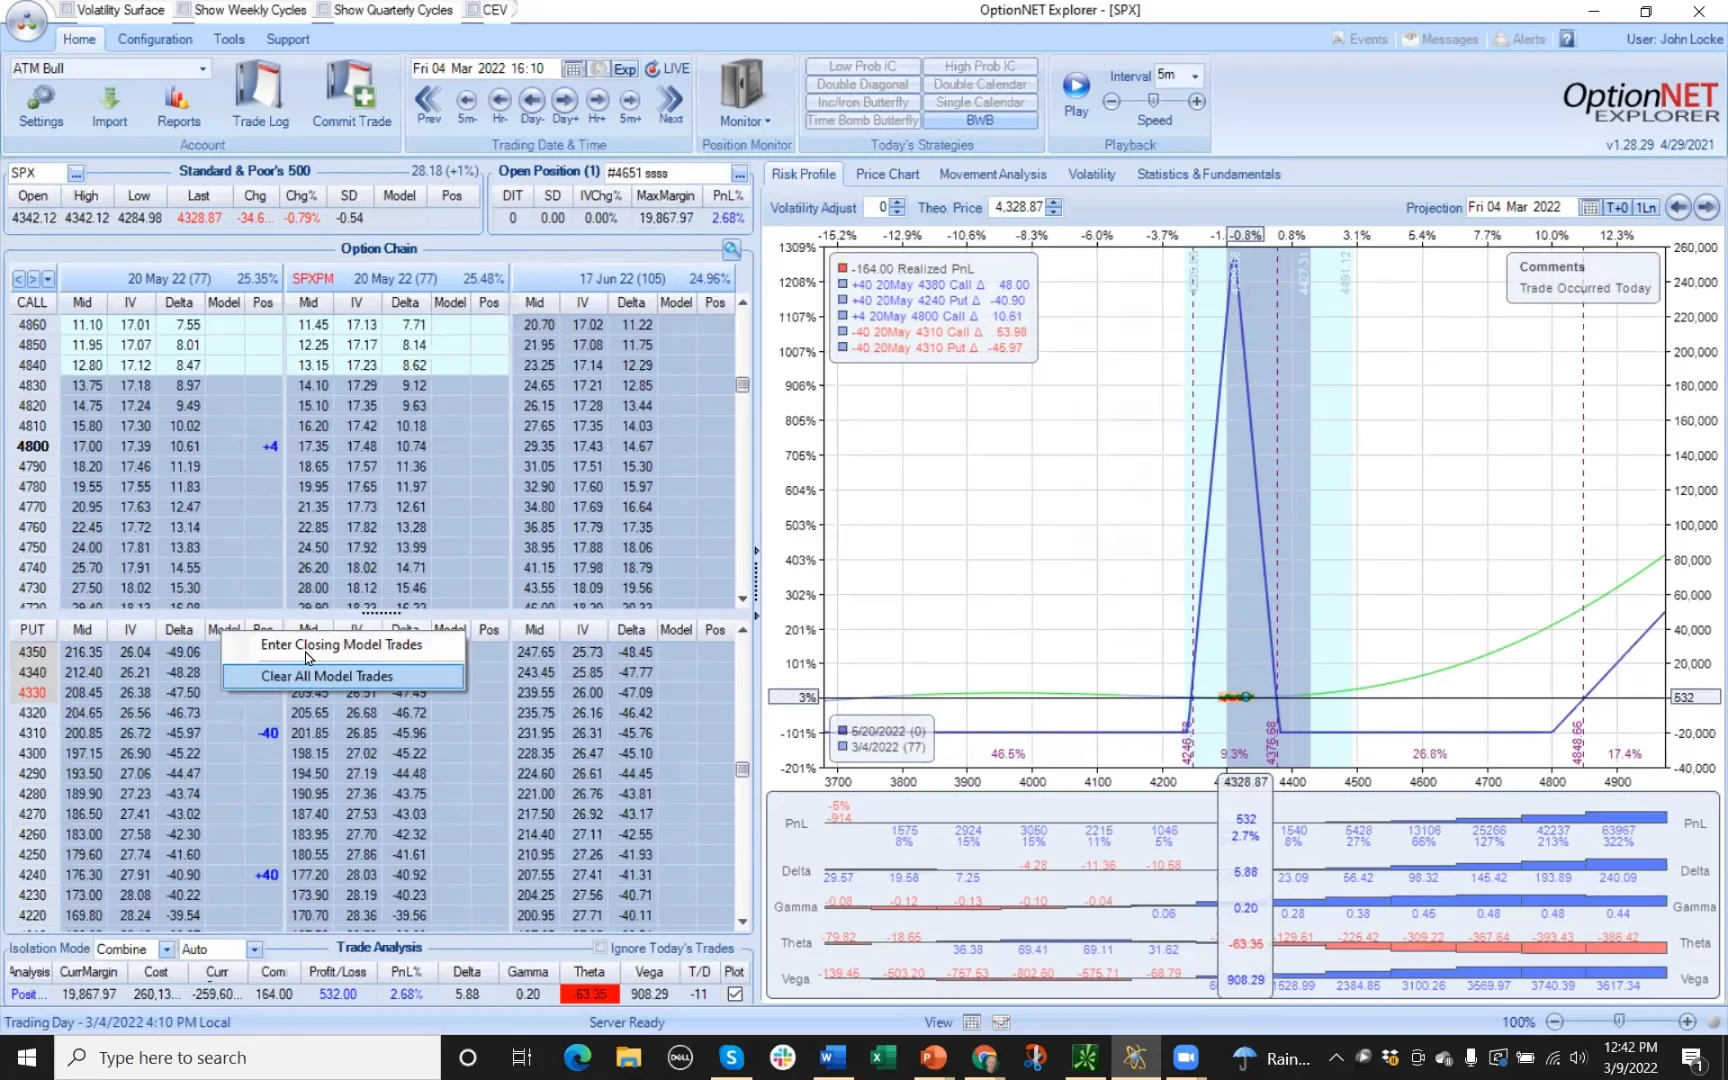Toggle the T+0 projection button
Image resolution: width=1728 pixels, height=1080 pixels.
(x=1617, y=207)
